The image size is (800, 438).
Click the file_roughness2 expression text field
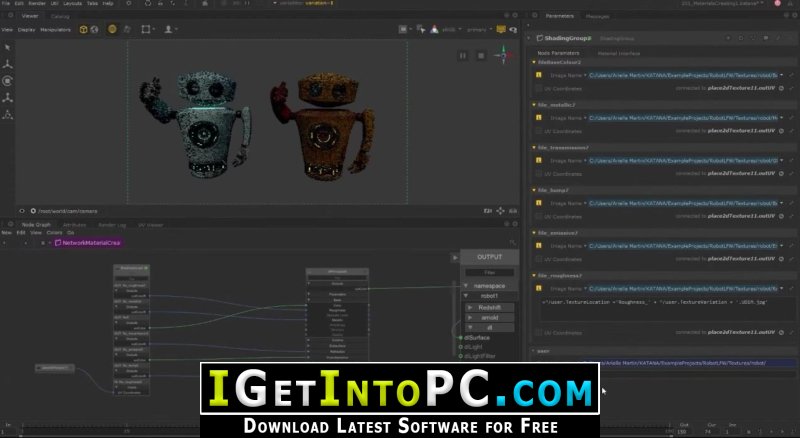[x=661, y=308]
